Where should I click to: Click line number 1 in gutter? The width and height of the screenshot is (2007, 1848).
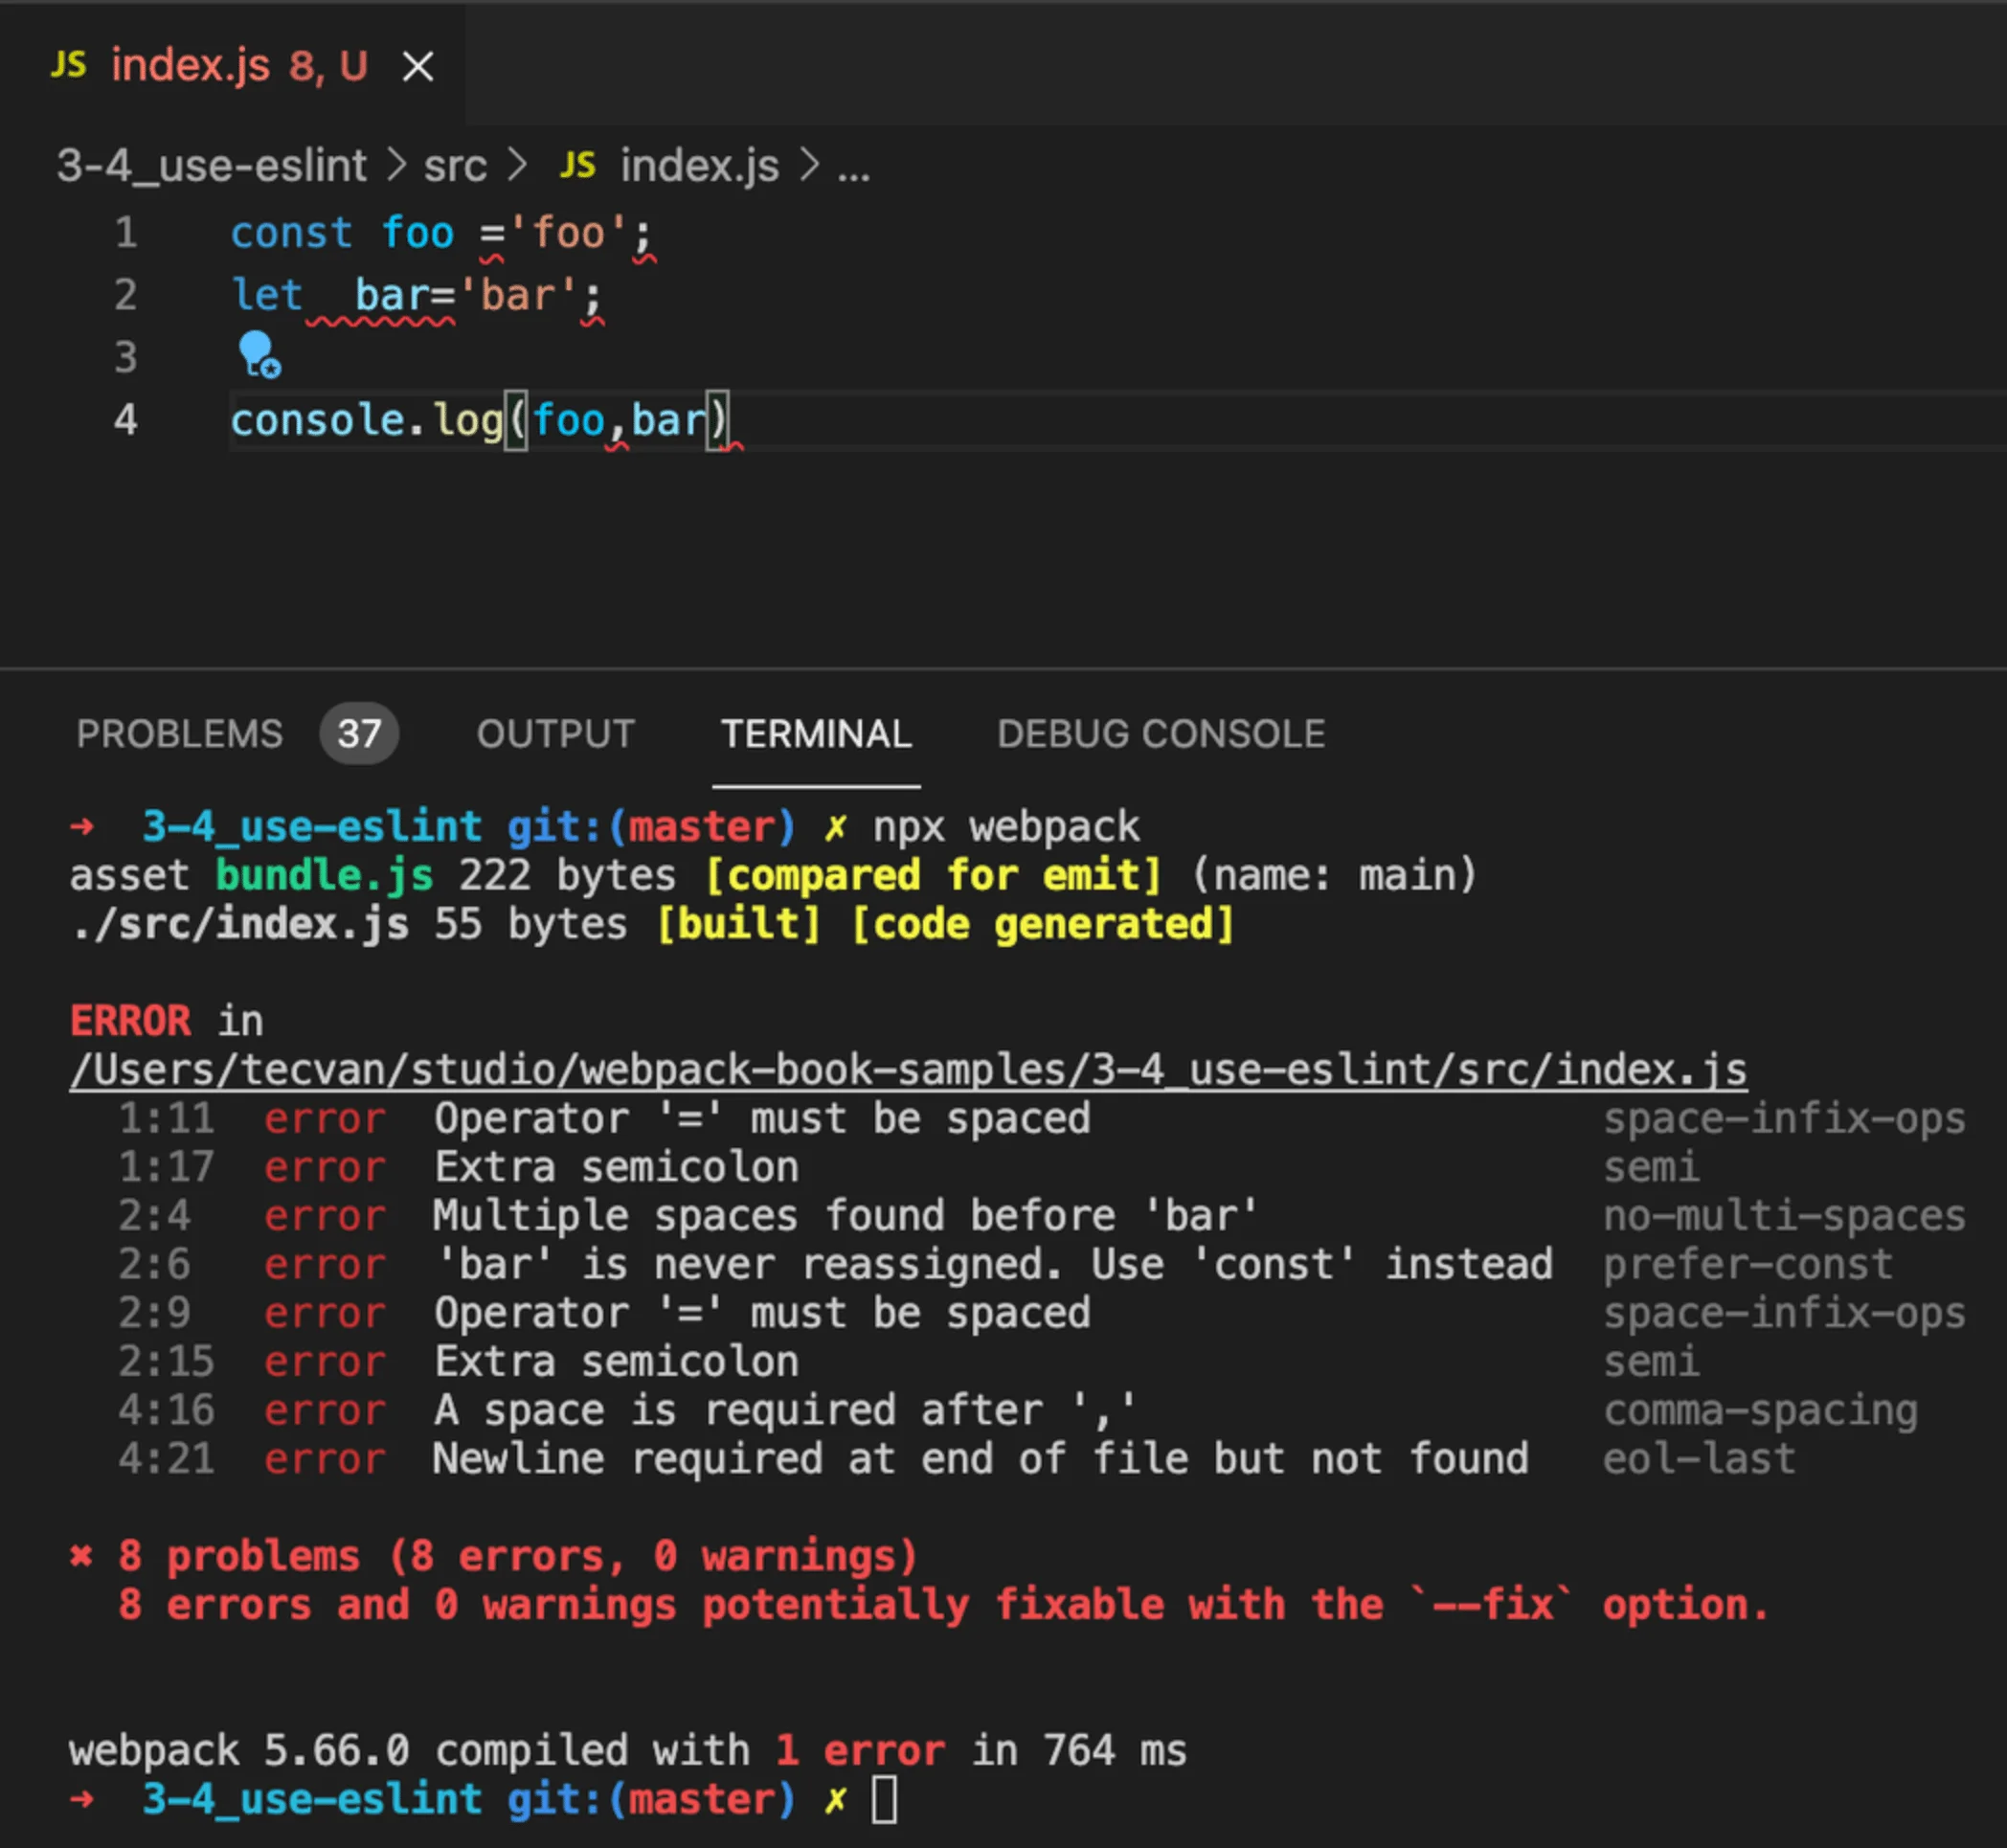click(125, 233)
